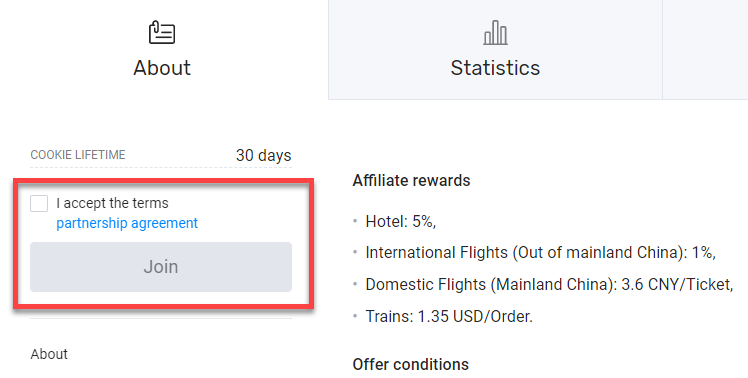Click the Affiliate rewards heading
The height and width of the screenshot is (378, 748).
[x=411, y=180]
